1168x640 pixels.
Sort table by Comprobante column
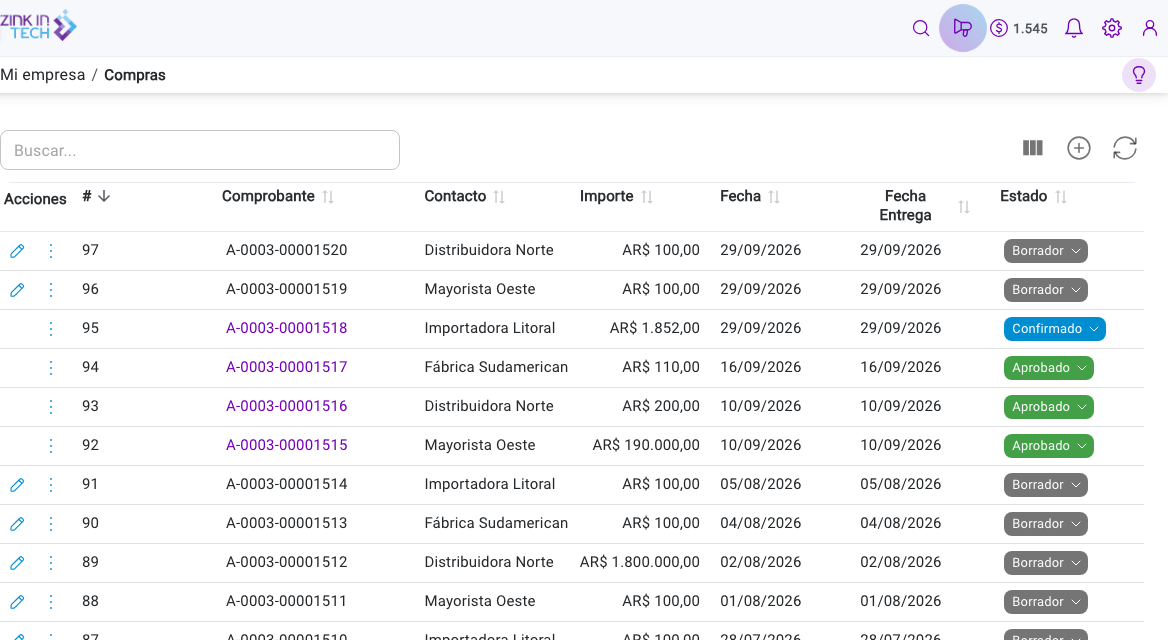(278, 197)
